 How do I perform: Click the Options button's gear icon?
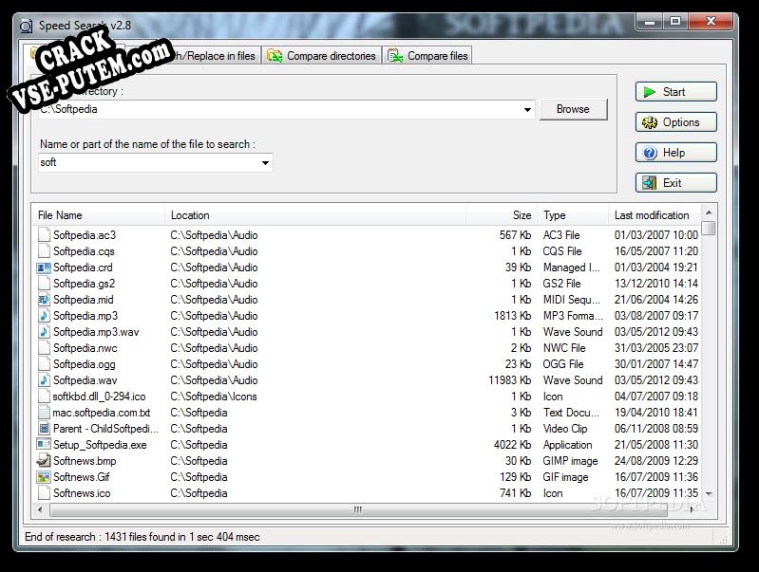coord(650,122)
